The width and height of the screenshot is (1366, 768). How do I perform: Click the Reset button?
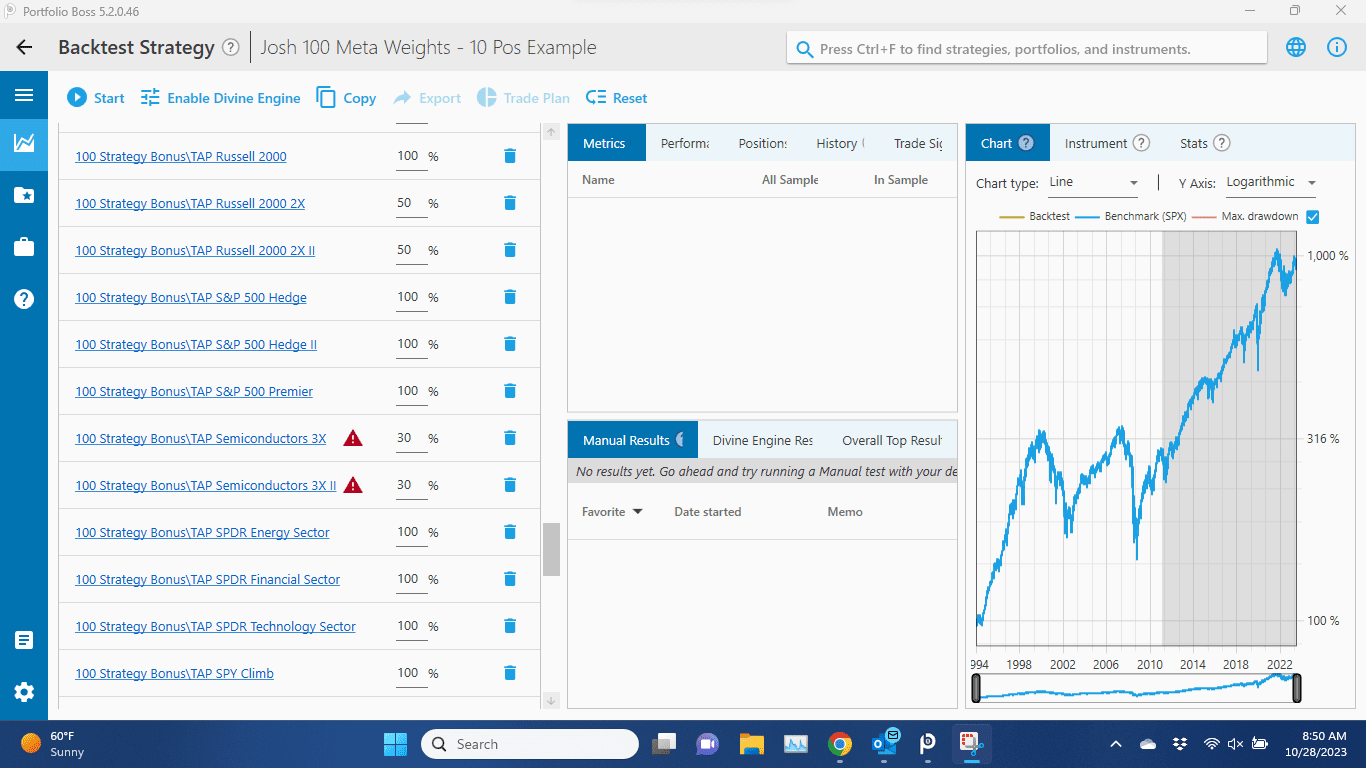pyautogui.click(x=616, y=97)
